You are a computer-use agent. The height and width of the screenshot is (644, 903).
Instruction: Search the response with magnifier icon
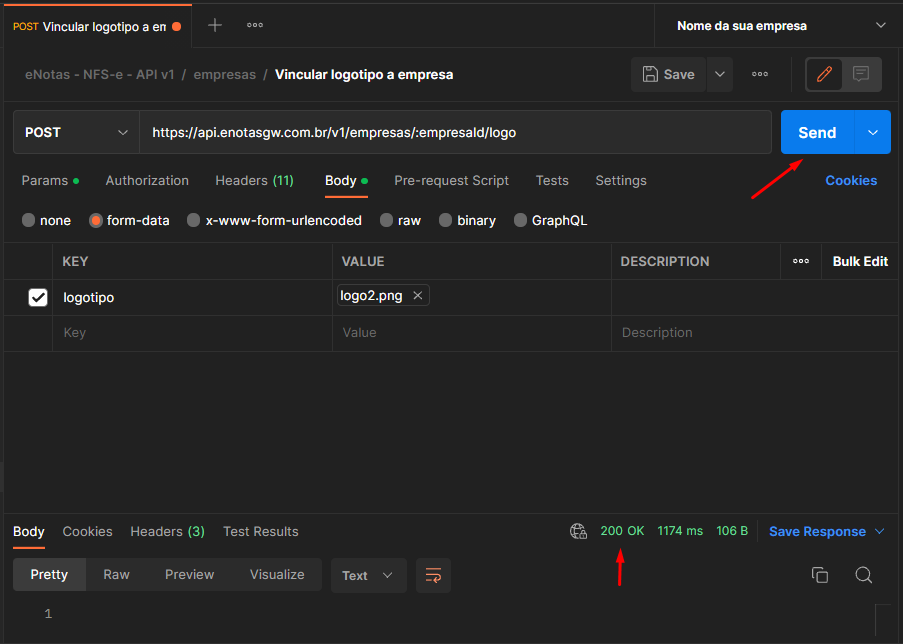coord(863,575)
